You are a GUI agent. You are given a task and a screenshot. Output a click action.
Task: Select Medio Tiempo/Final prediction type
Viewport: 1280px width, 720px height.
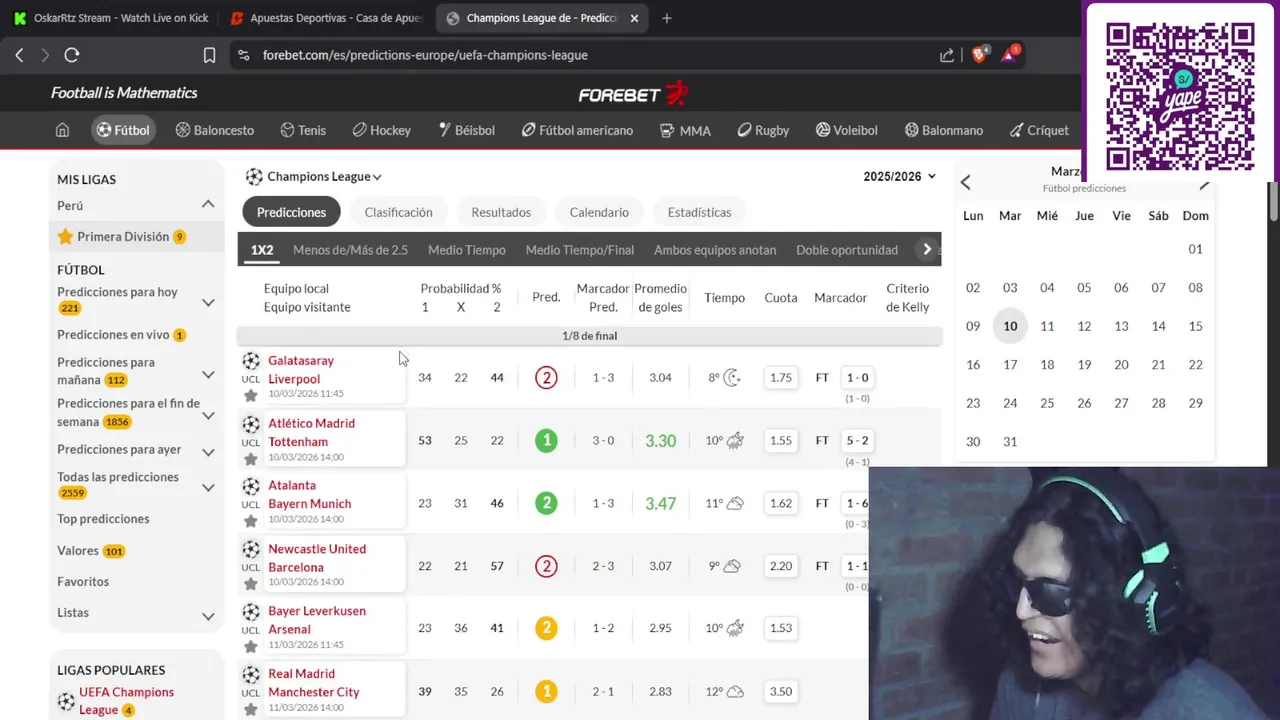pos(580,250)
